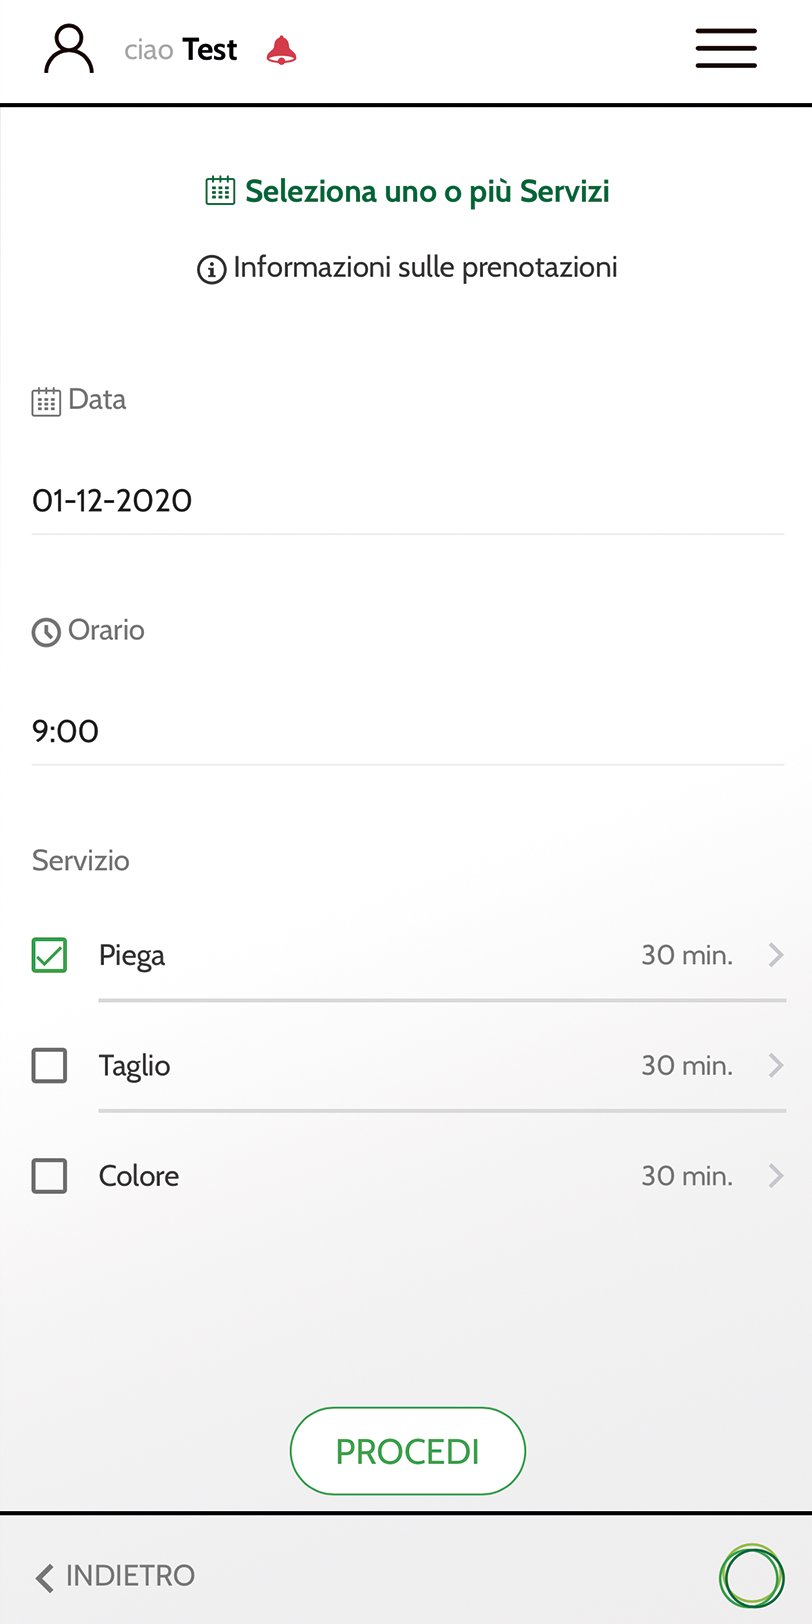Tap the red notification bell
Image resolution: width=812 pixels, height=1624 pixels.
[x=281, y=50]
